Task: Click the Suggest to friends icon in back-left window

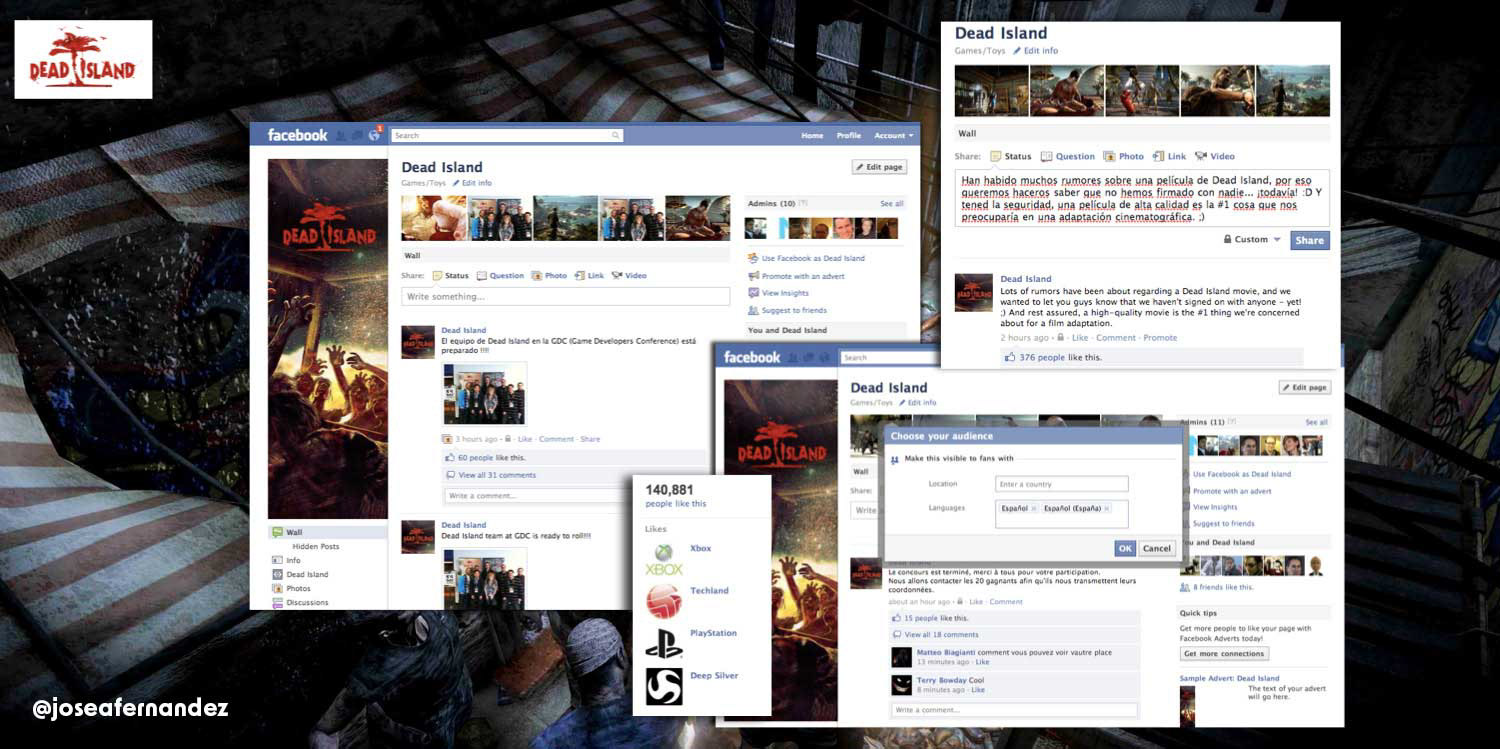Action: pos(753,310)
